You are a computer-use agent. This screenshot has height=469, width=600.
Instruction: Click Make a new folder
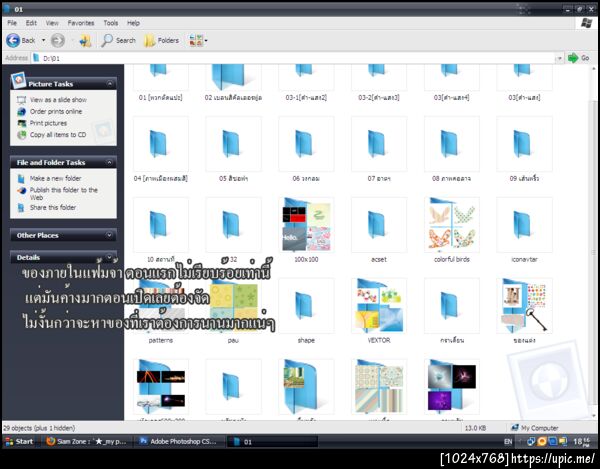point(55,178)
